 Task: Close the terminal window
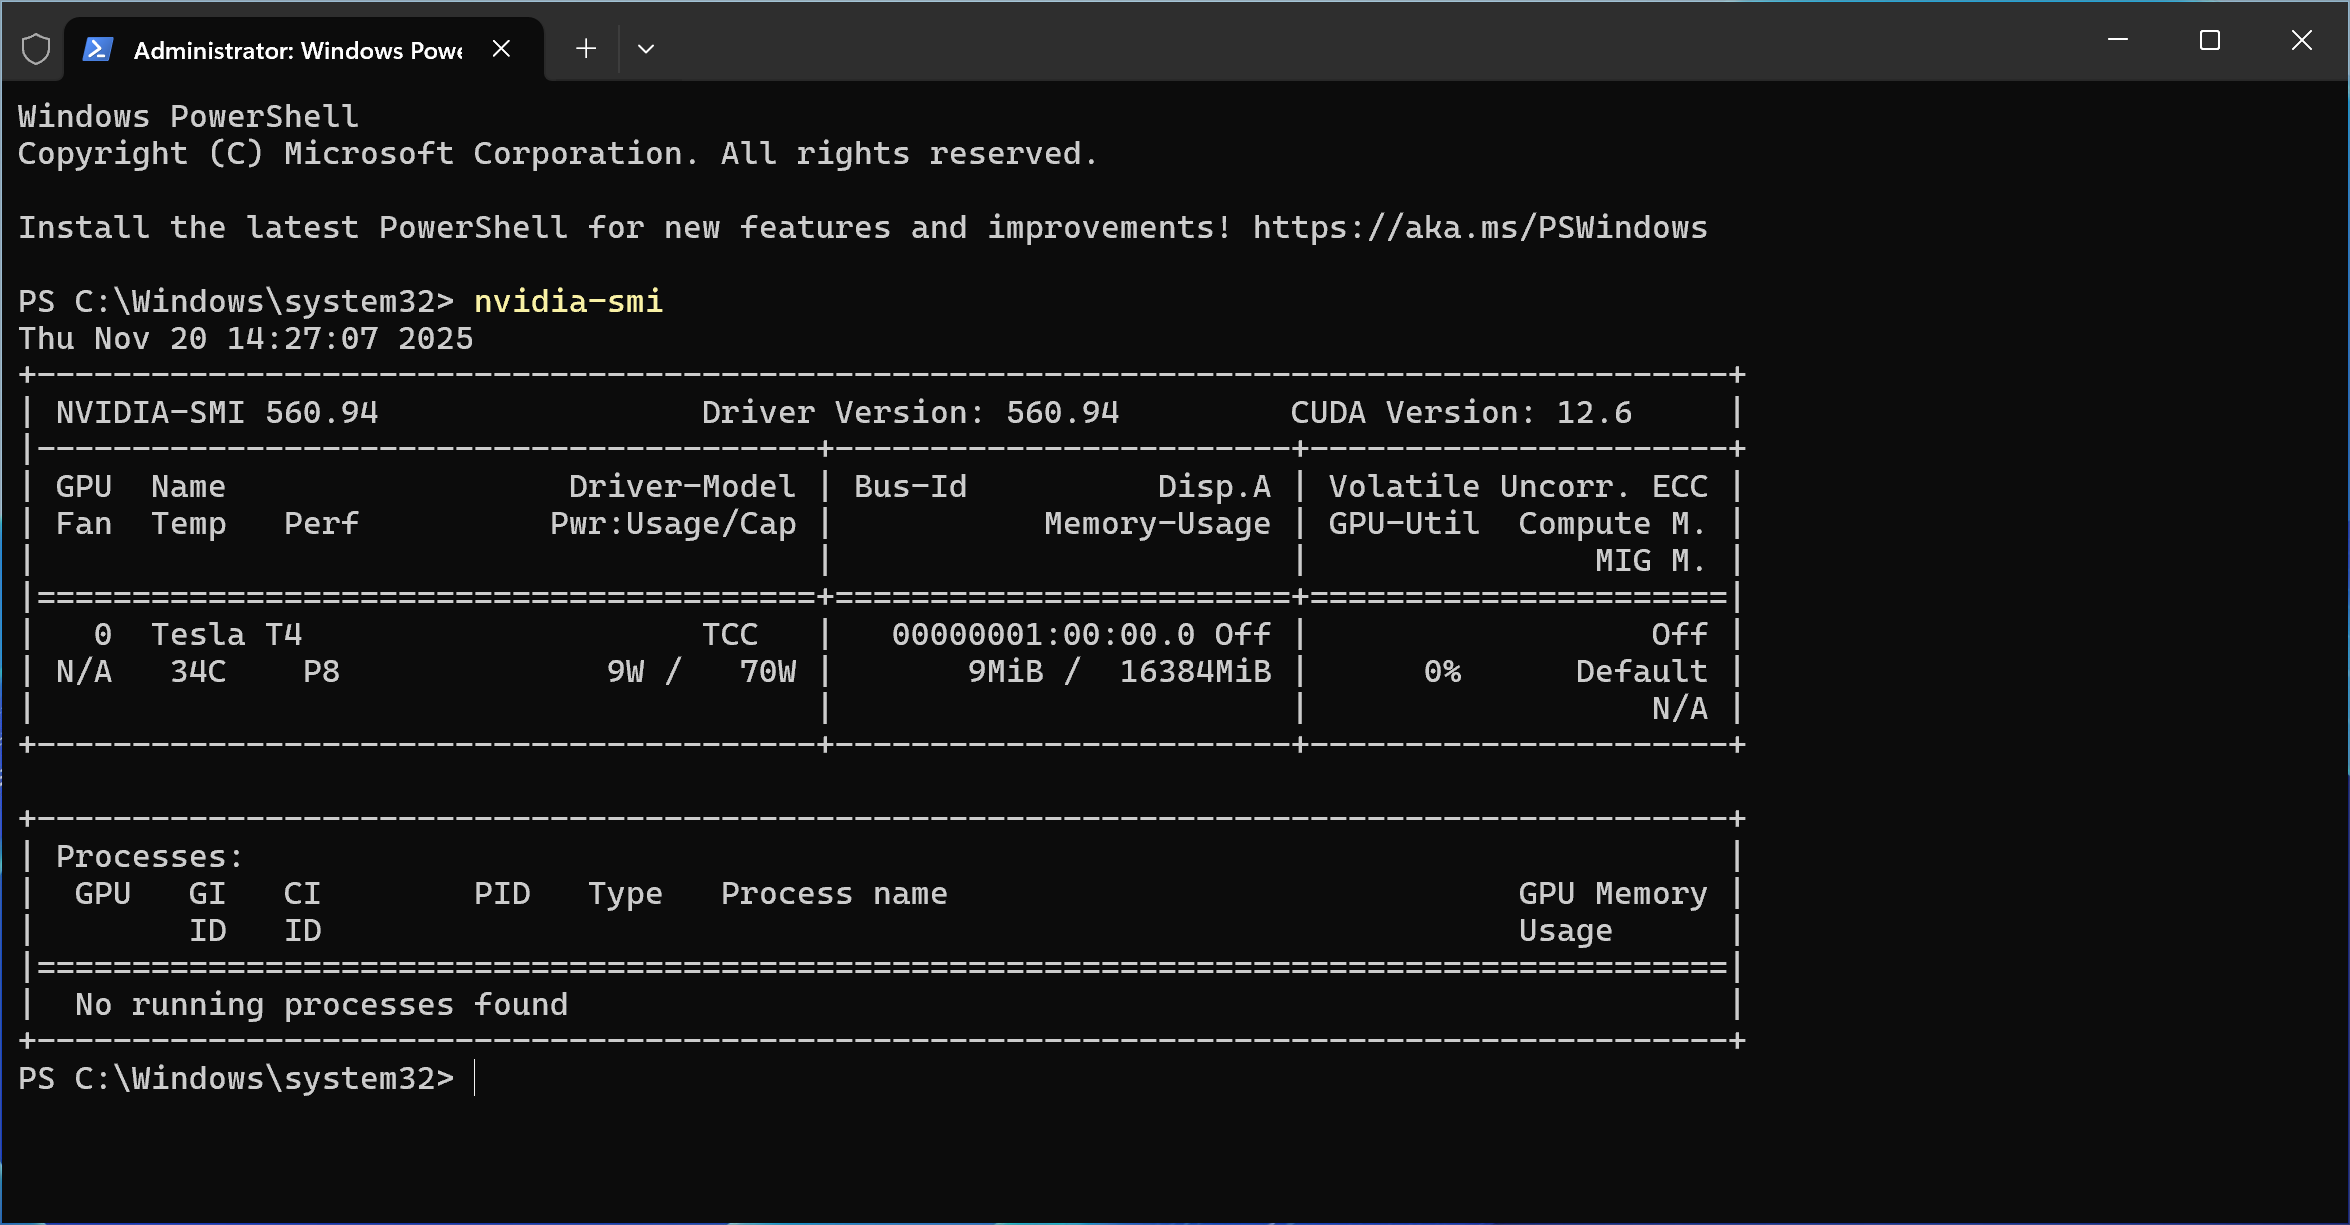coord(2302,40)
